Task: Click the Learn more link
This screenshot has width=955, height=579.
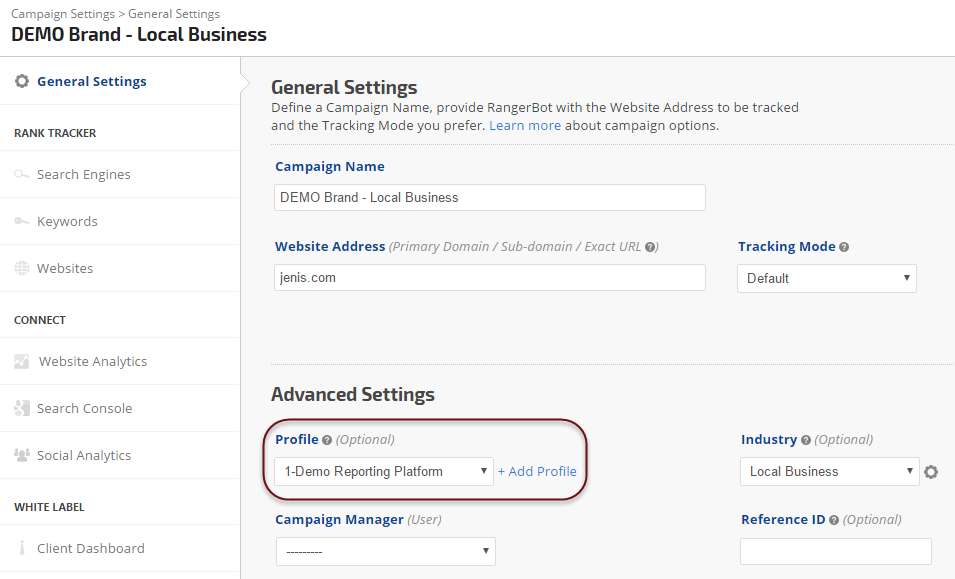Action: (x=525, y=126)
